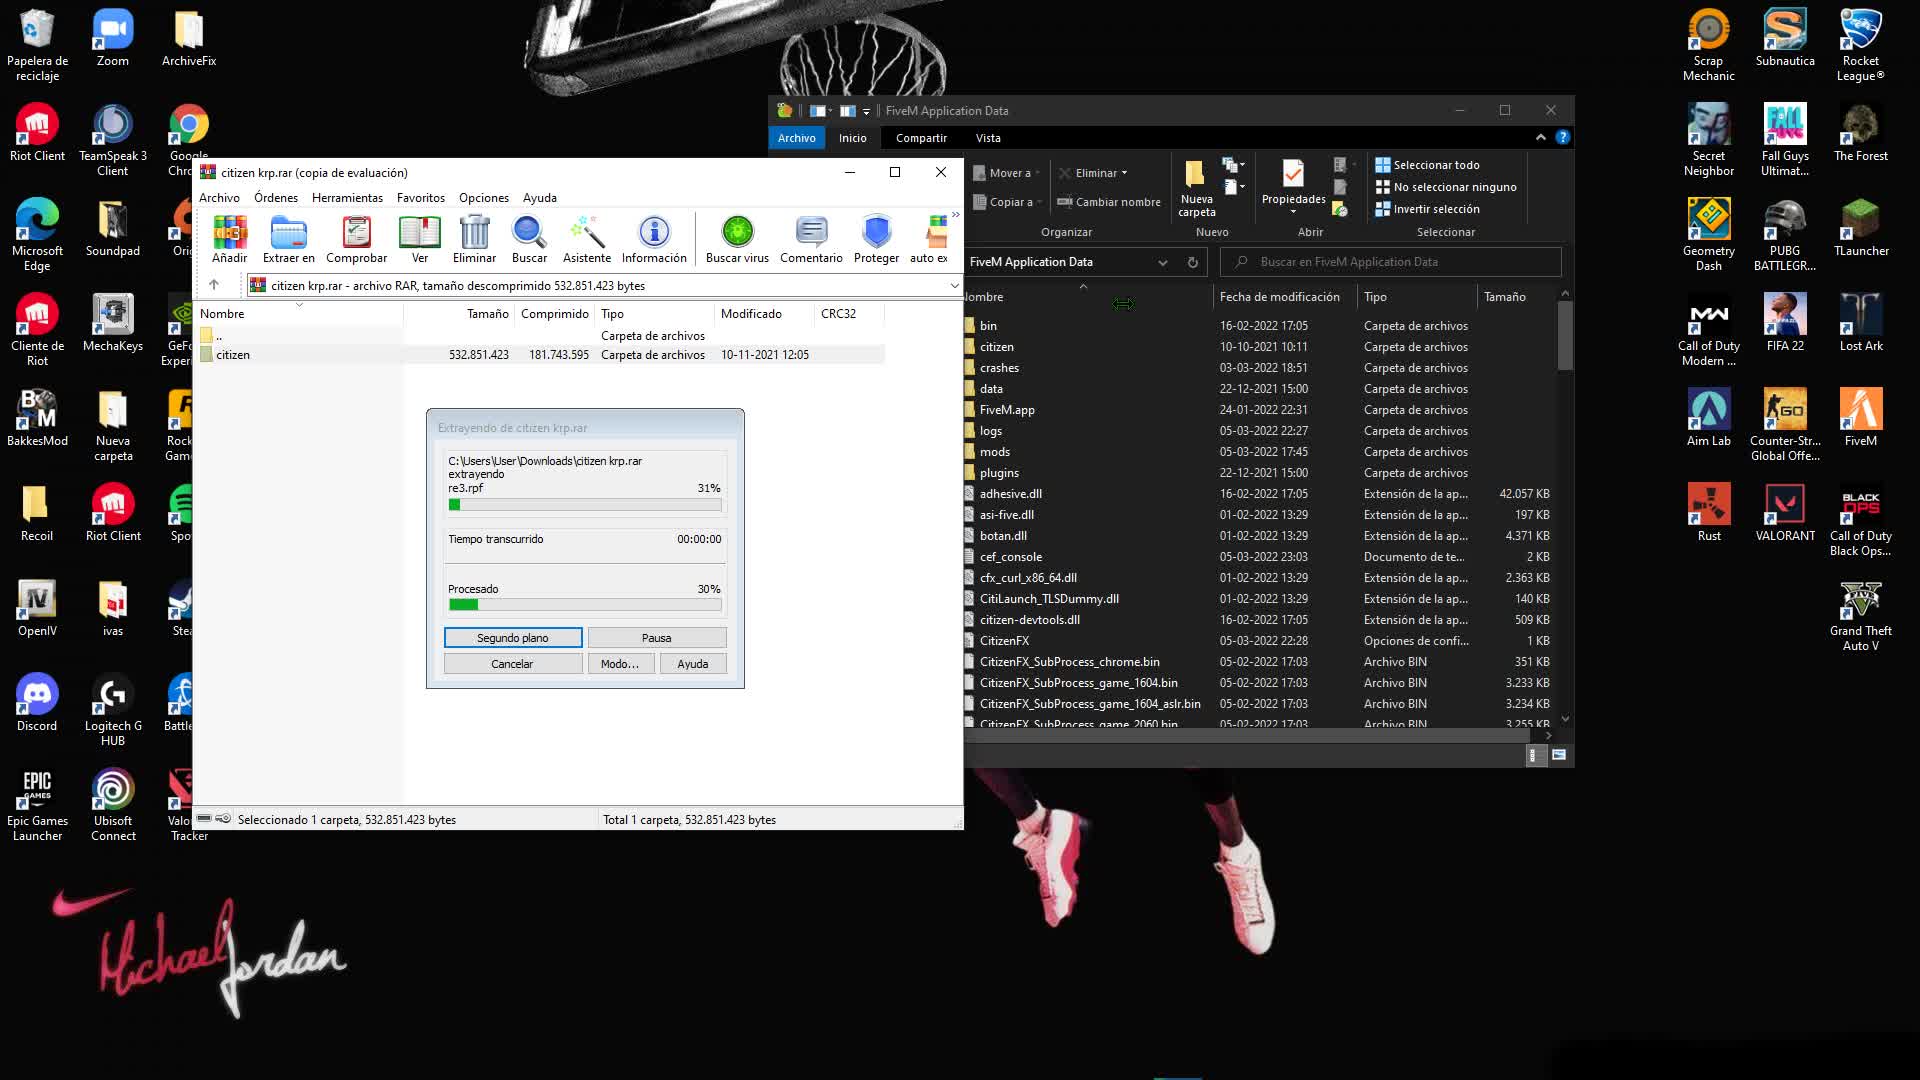Select the Extraer en tool in WinRAR
The image size is (1920, 1080).
pos(288,240)
